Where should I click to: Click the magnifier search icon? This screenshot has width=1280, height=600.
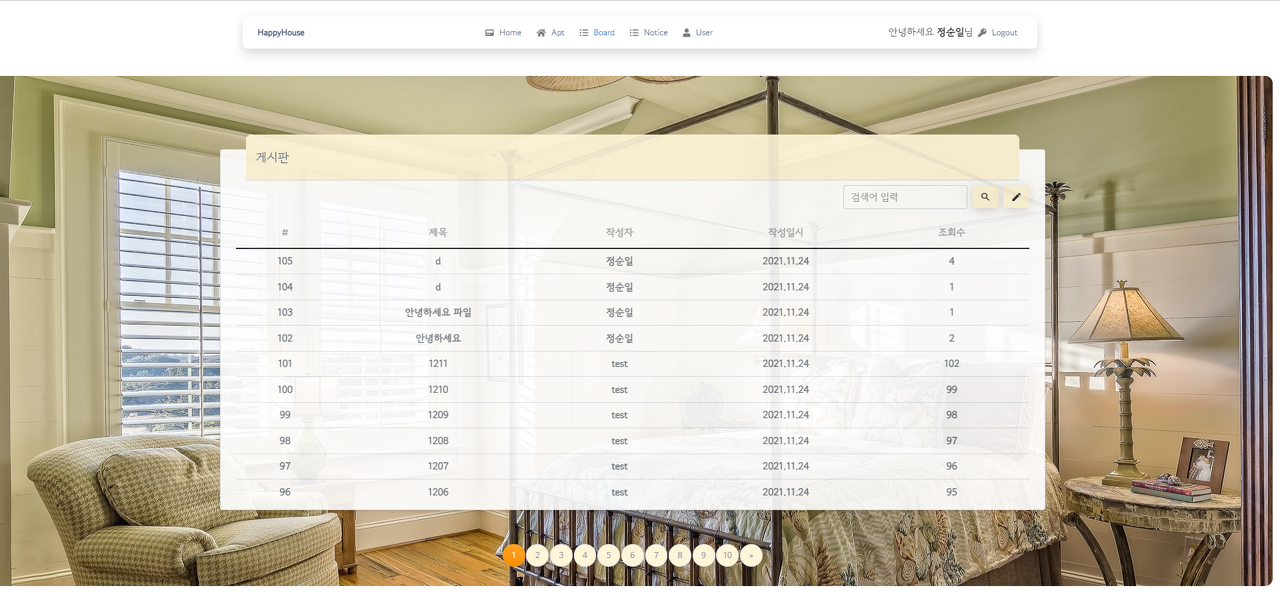[985, 197]
